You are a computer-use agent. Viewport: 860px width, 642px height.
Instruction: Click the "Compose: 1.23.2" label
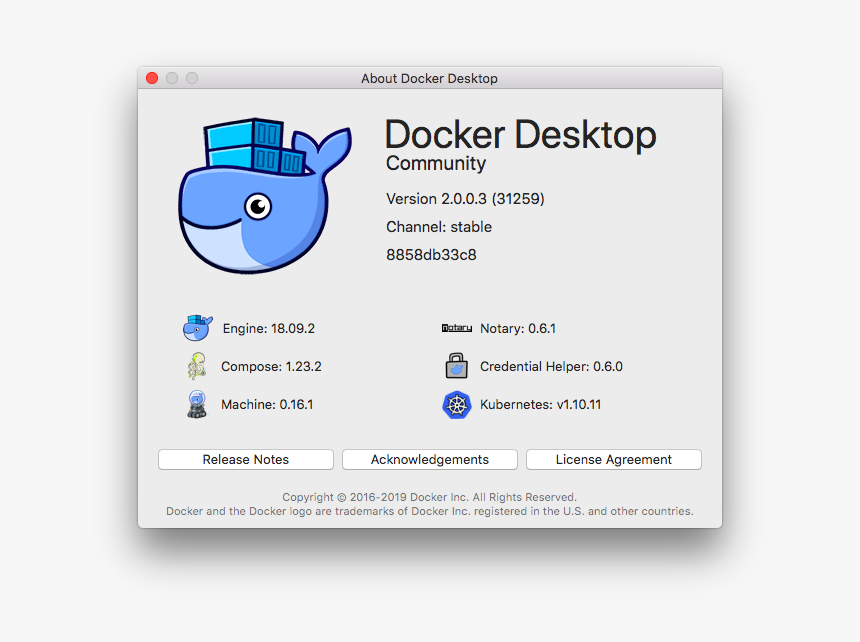(x=271, y=366)
